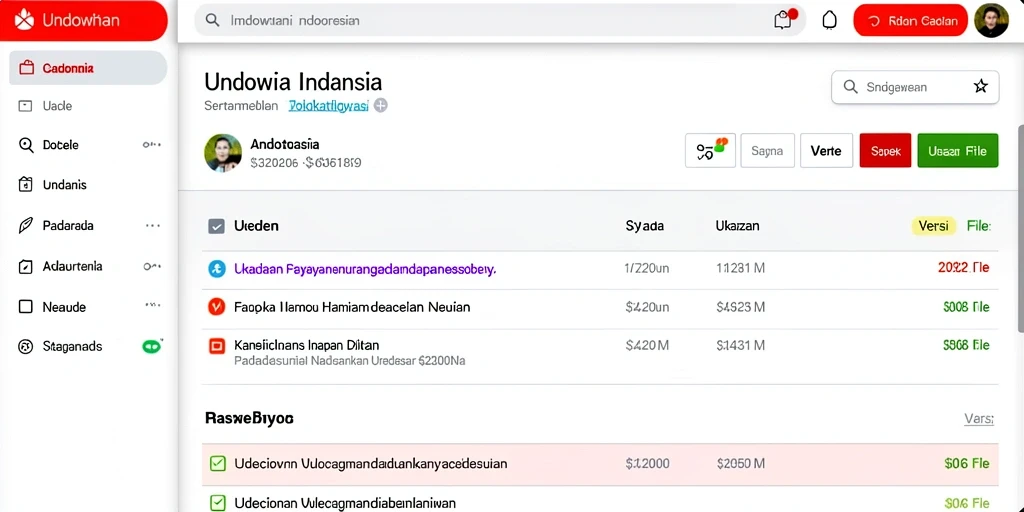Select the Padarada feather icon in the sidebar
This screenshot has height=512, width=1024.
point(25,226)
